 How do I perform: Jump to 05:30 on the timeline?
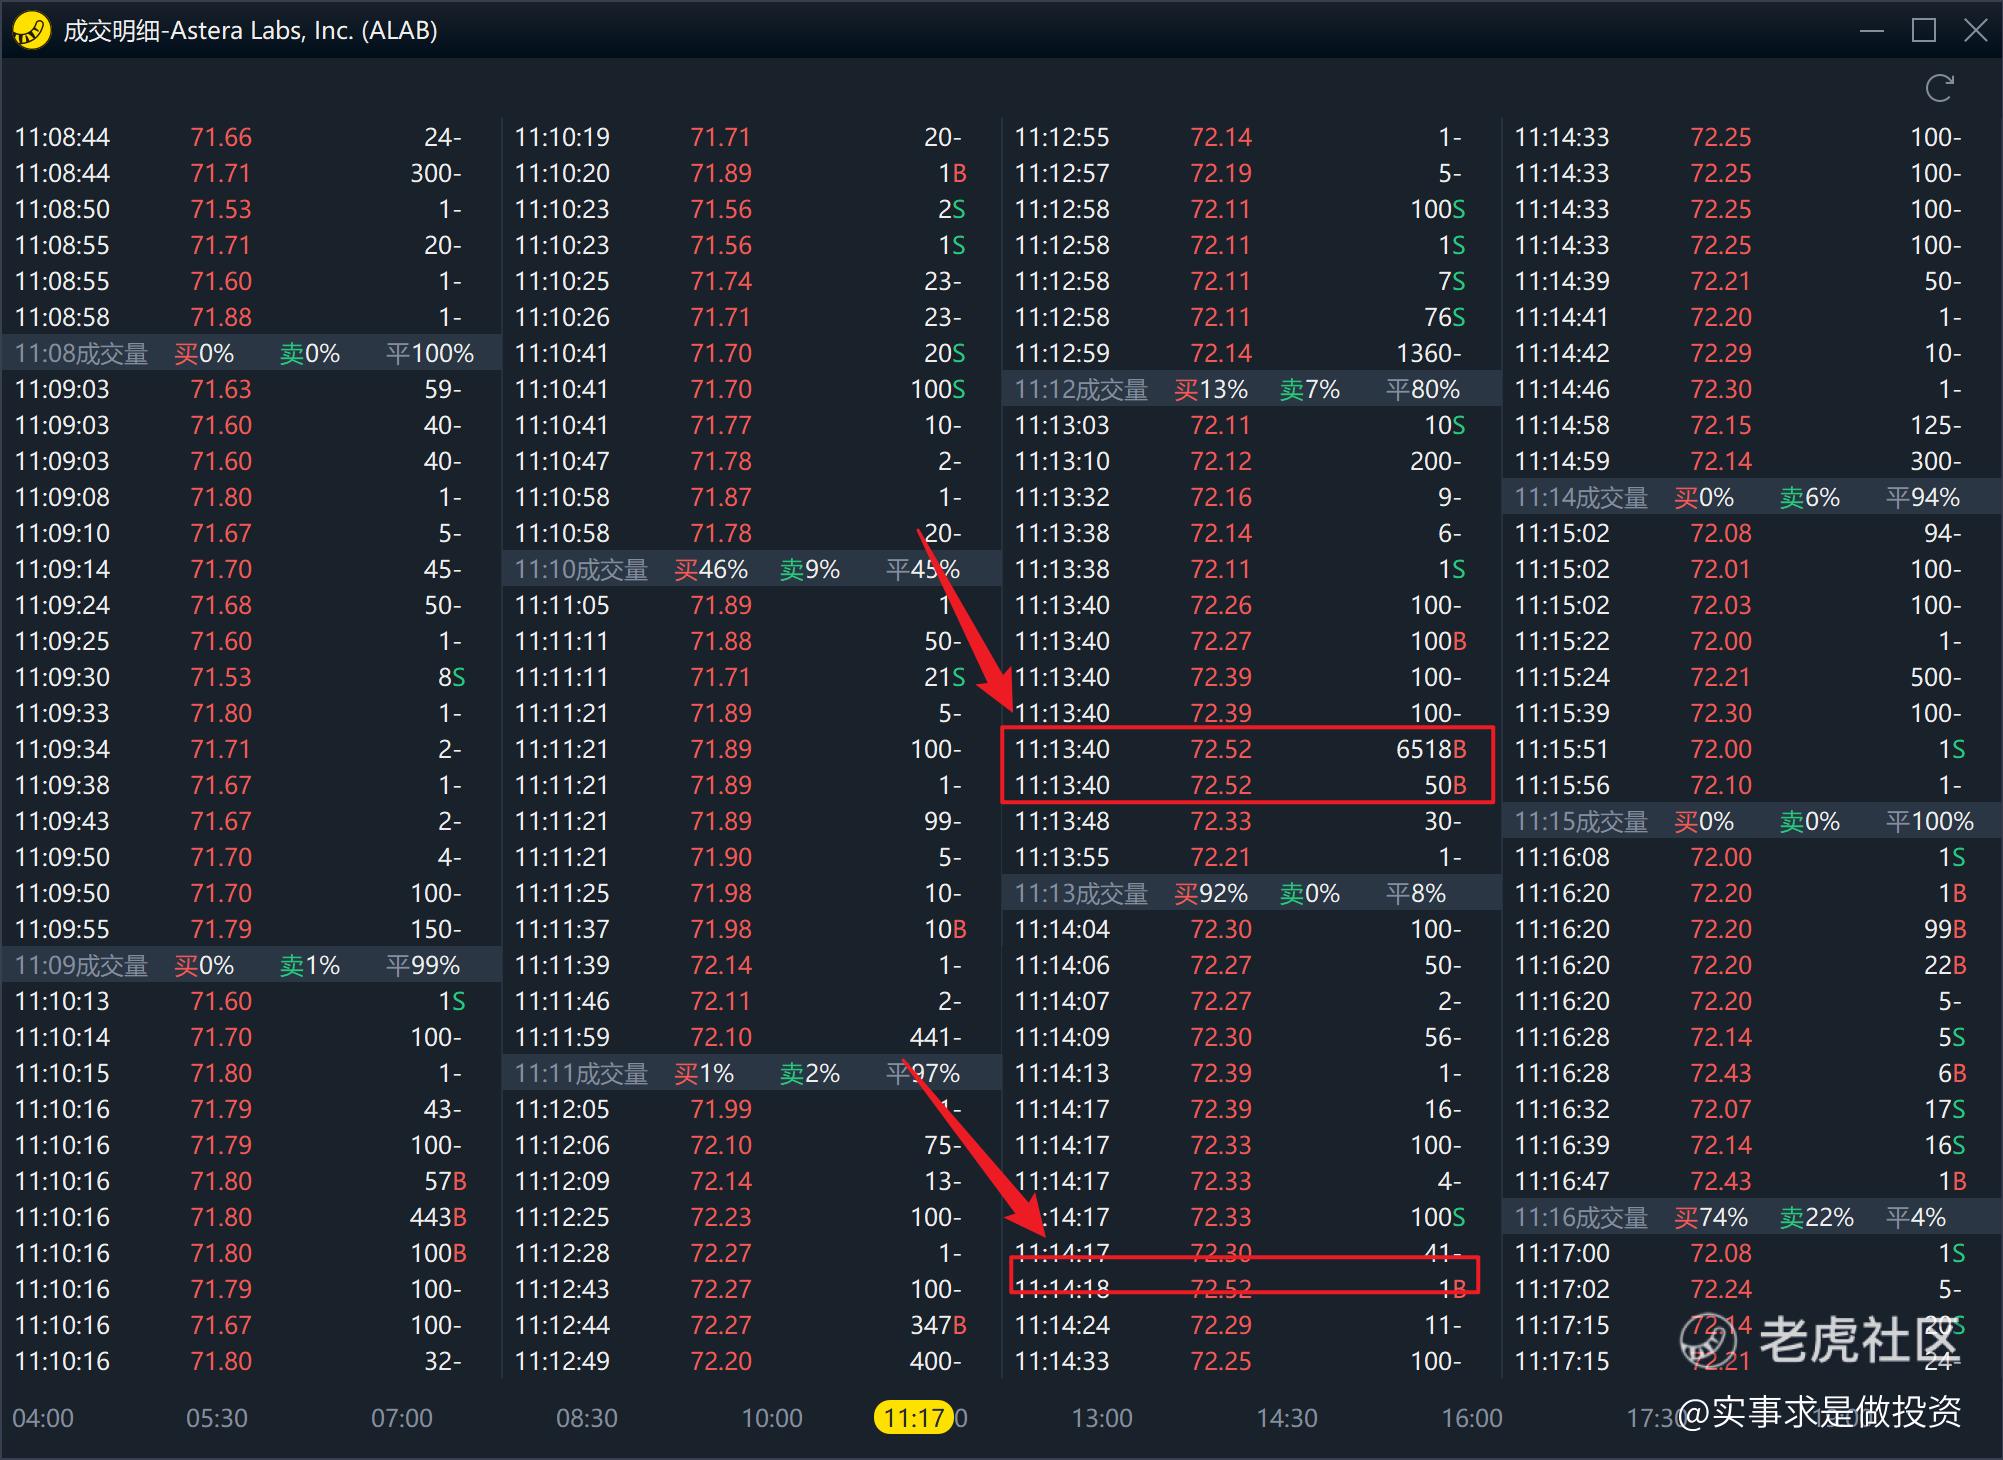click(x=217, y=1418)
